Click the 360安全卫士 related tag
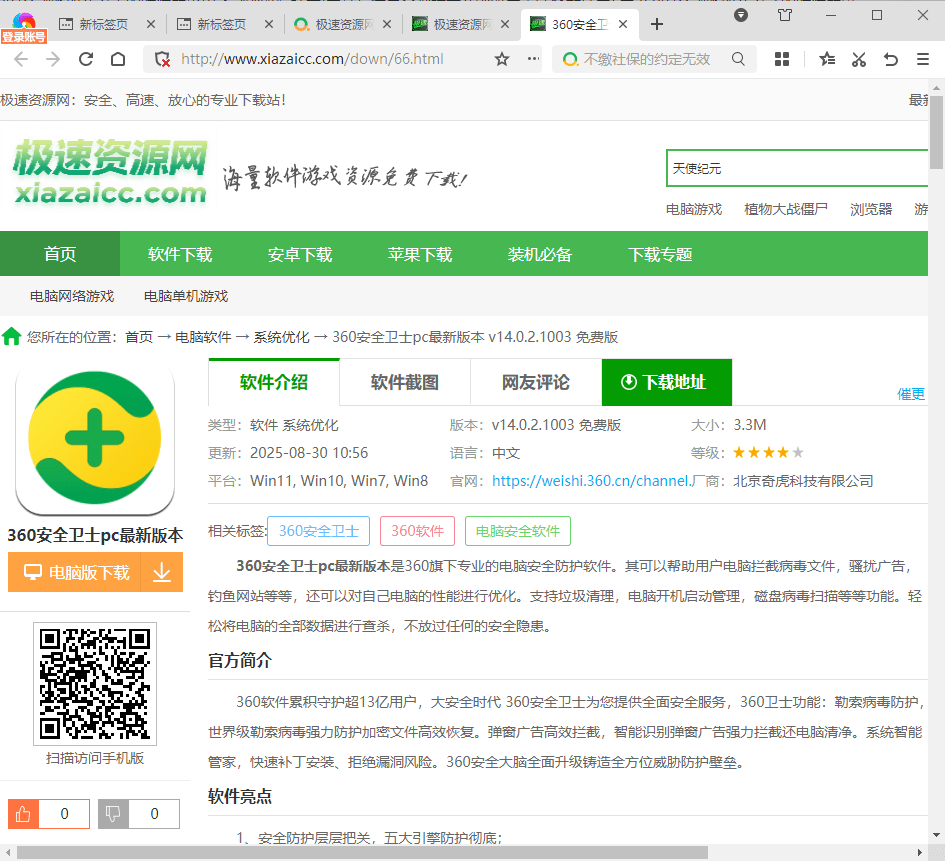The width and height of the screenshot is (945, 861). (318, 530)
